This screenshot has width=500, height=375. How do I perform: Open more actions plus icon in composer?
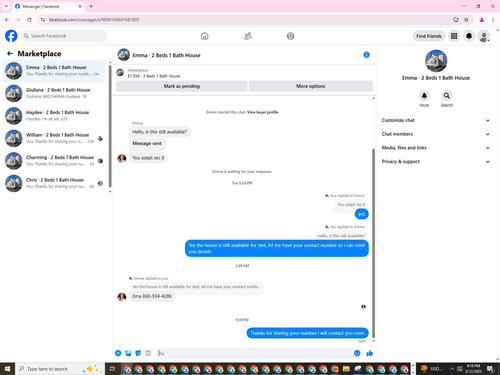(118, 353)
